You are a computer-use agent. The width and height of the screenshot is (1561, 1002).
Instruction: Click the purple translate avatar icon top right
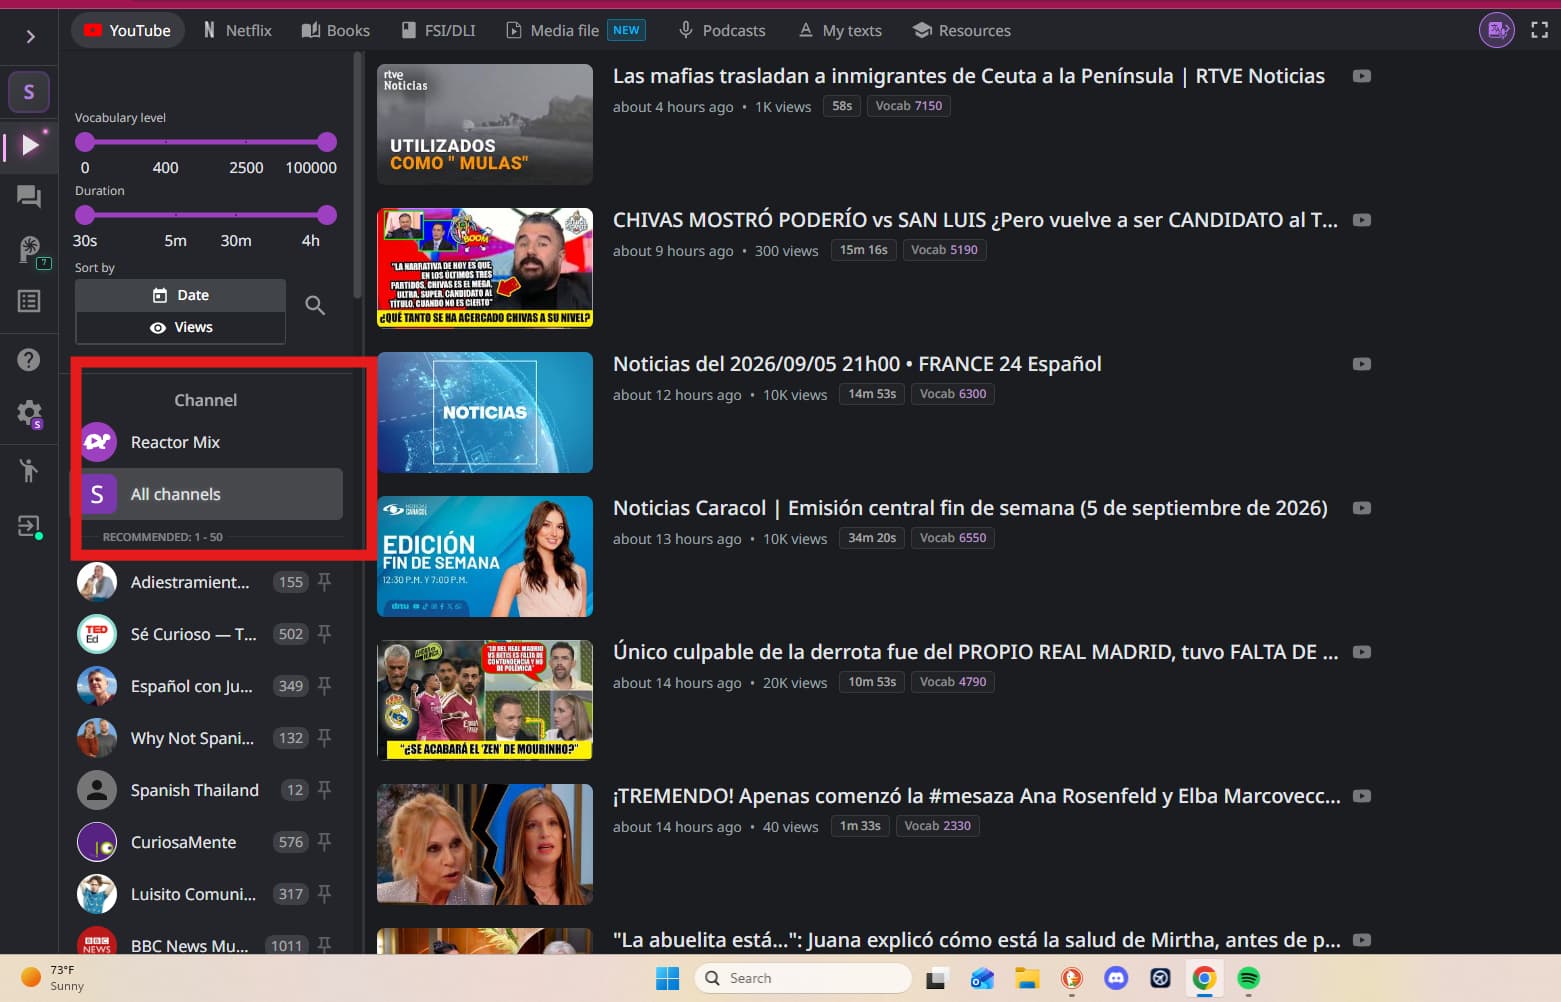click(1497, 31)
